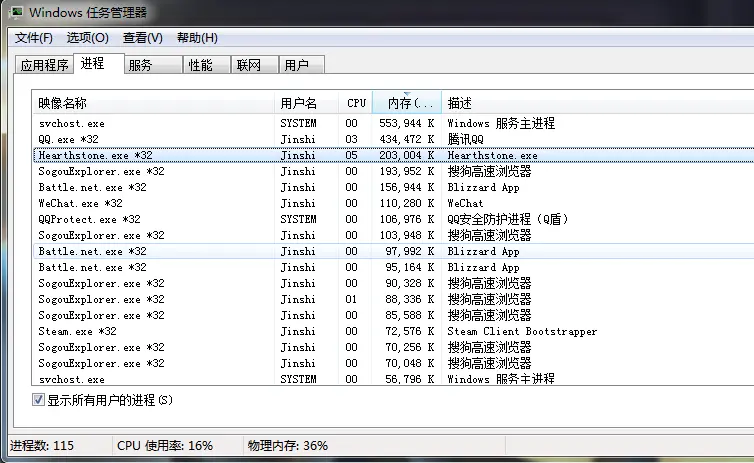Image resolution: width=754 pixels, height=463 pixels.
Task: Select SogouExplorer.exe row using 90,328 K
Action: click(x=393, y=283)
